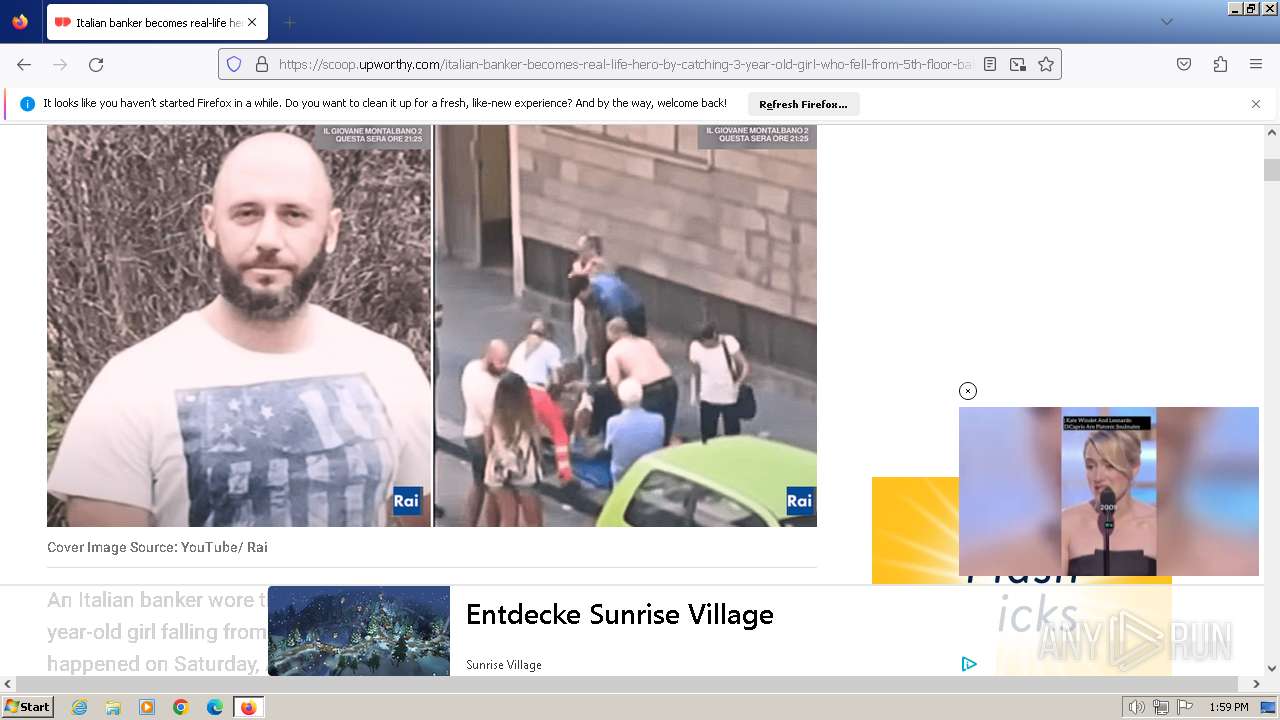1280x720 pixels.
Task: Open the Windows Start menu
Action: coord(27,707)
